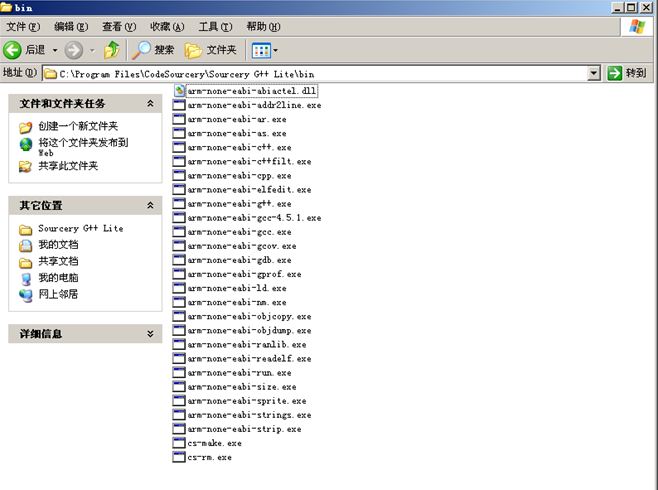The width and height of the screenshot is (658, 490).
Task: Open the 查看(V) menu
Action: pyautogui.click(x=119, y=27)
